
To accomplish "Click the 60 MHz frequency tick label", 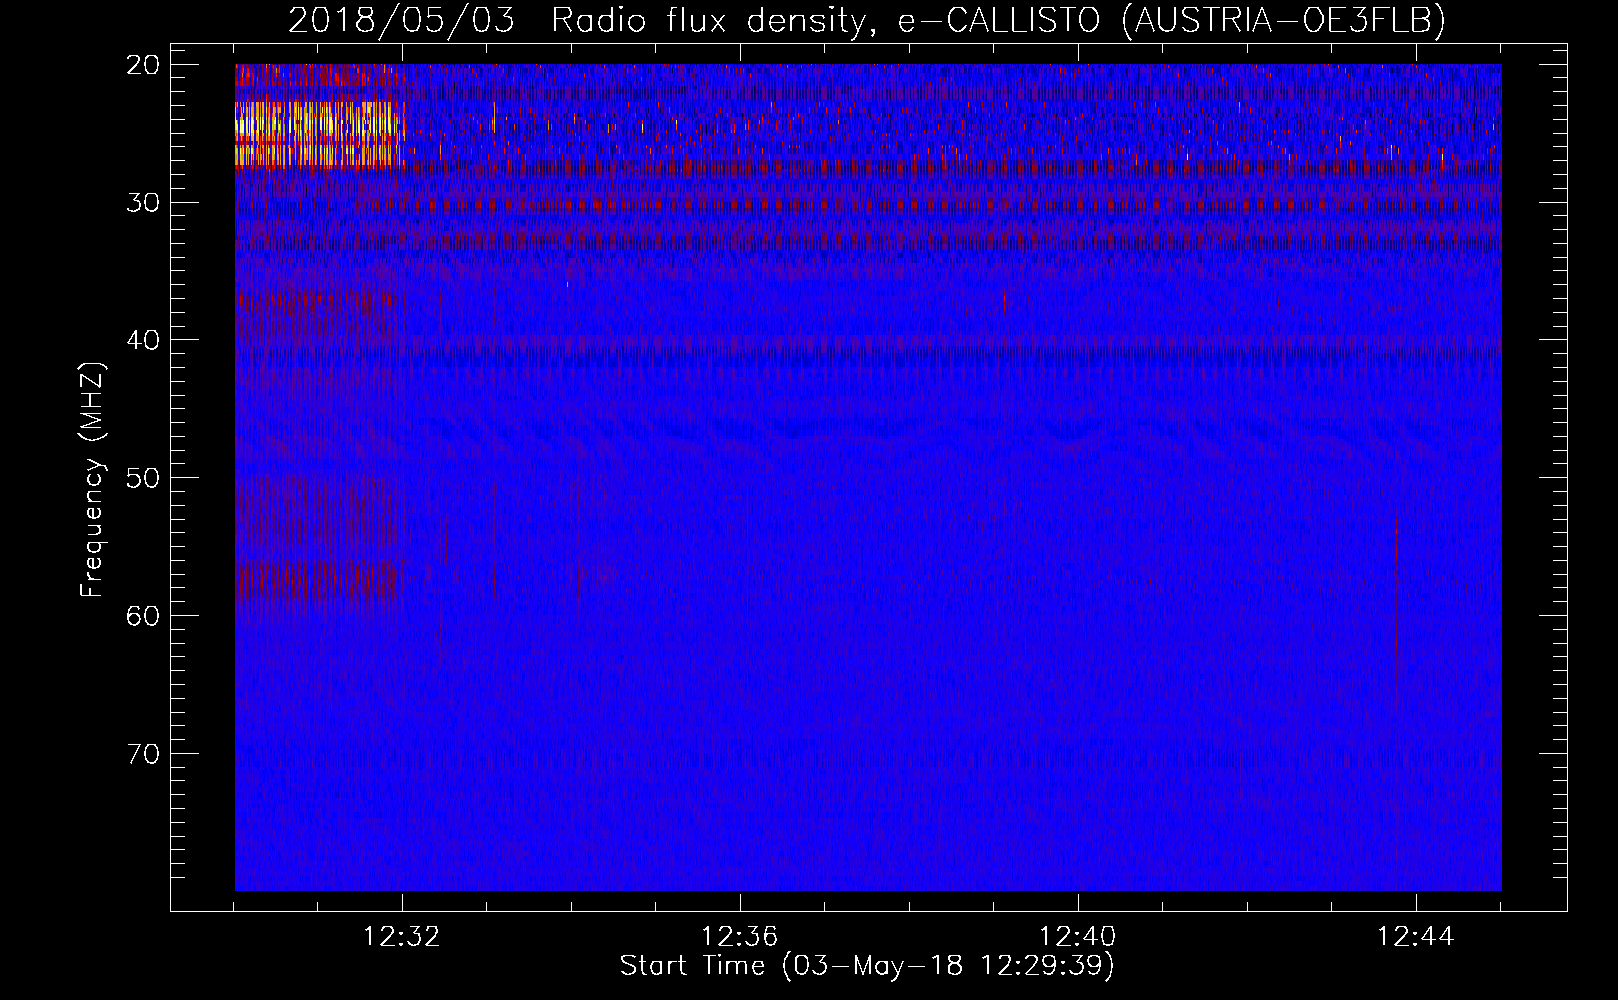I will pos(144,615).
